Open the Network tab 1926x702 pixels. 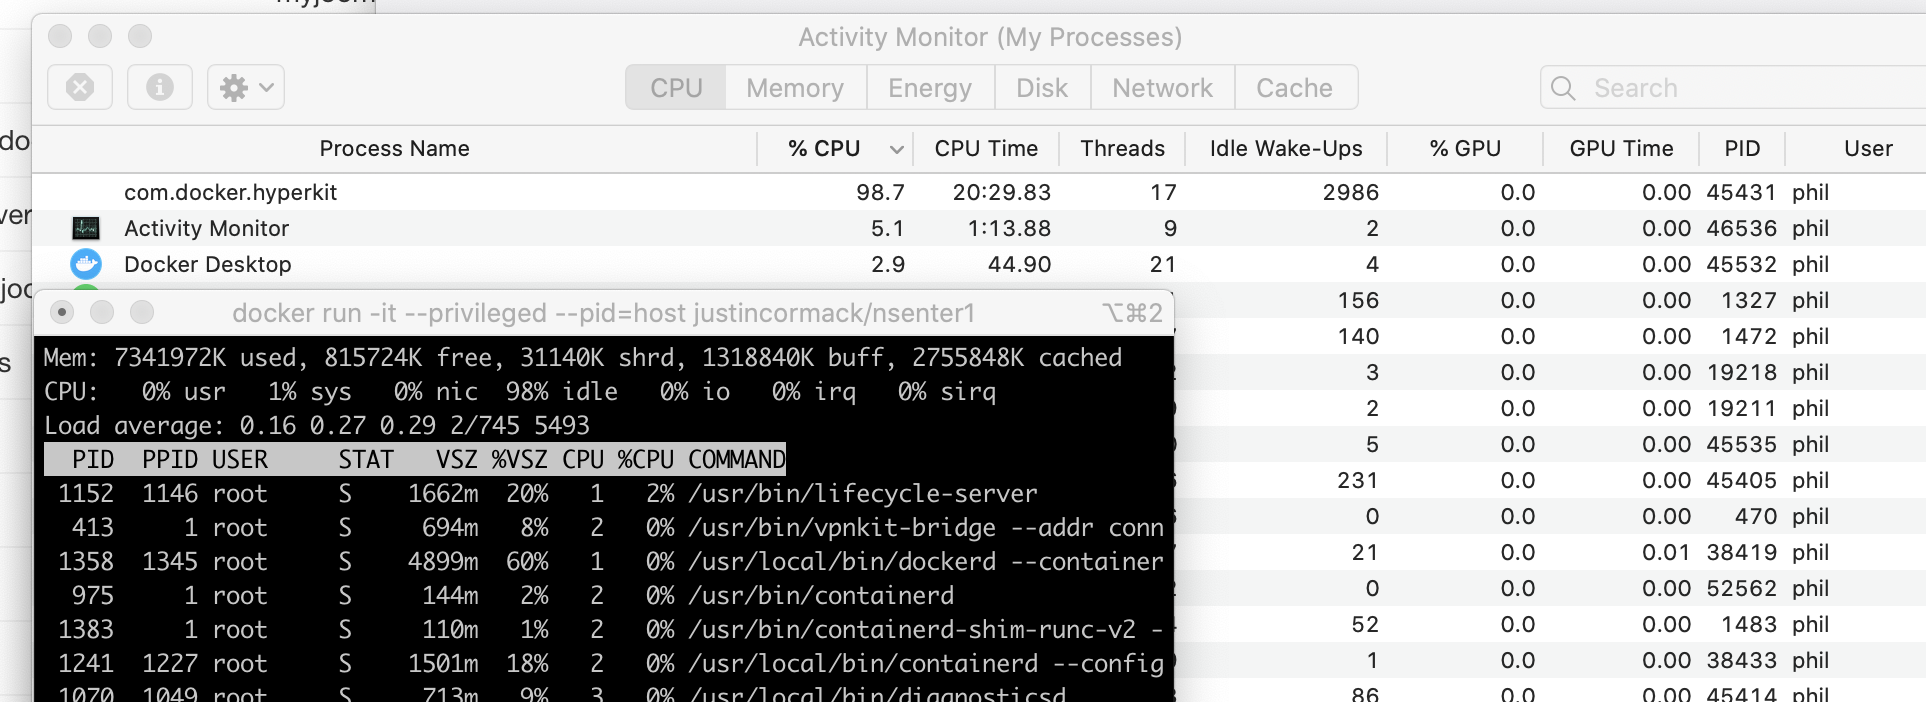(1162, 88)
